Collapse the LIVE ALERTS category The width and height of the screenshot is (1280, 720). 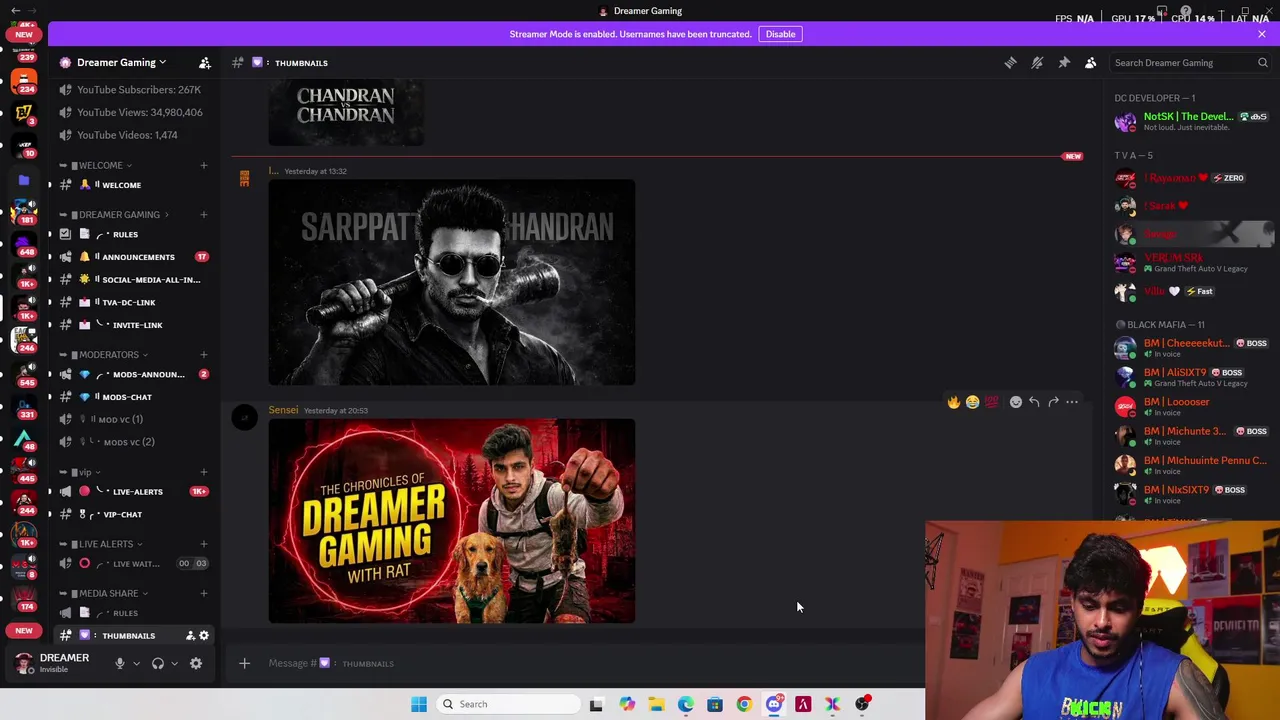(106, 544)
